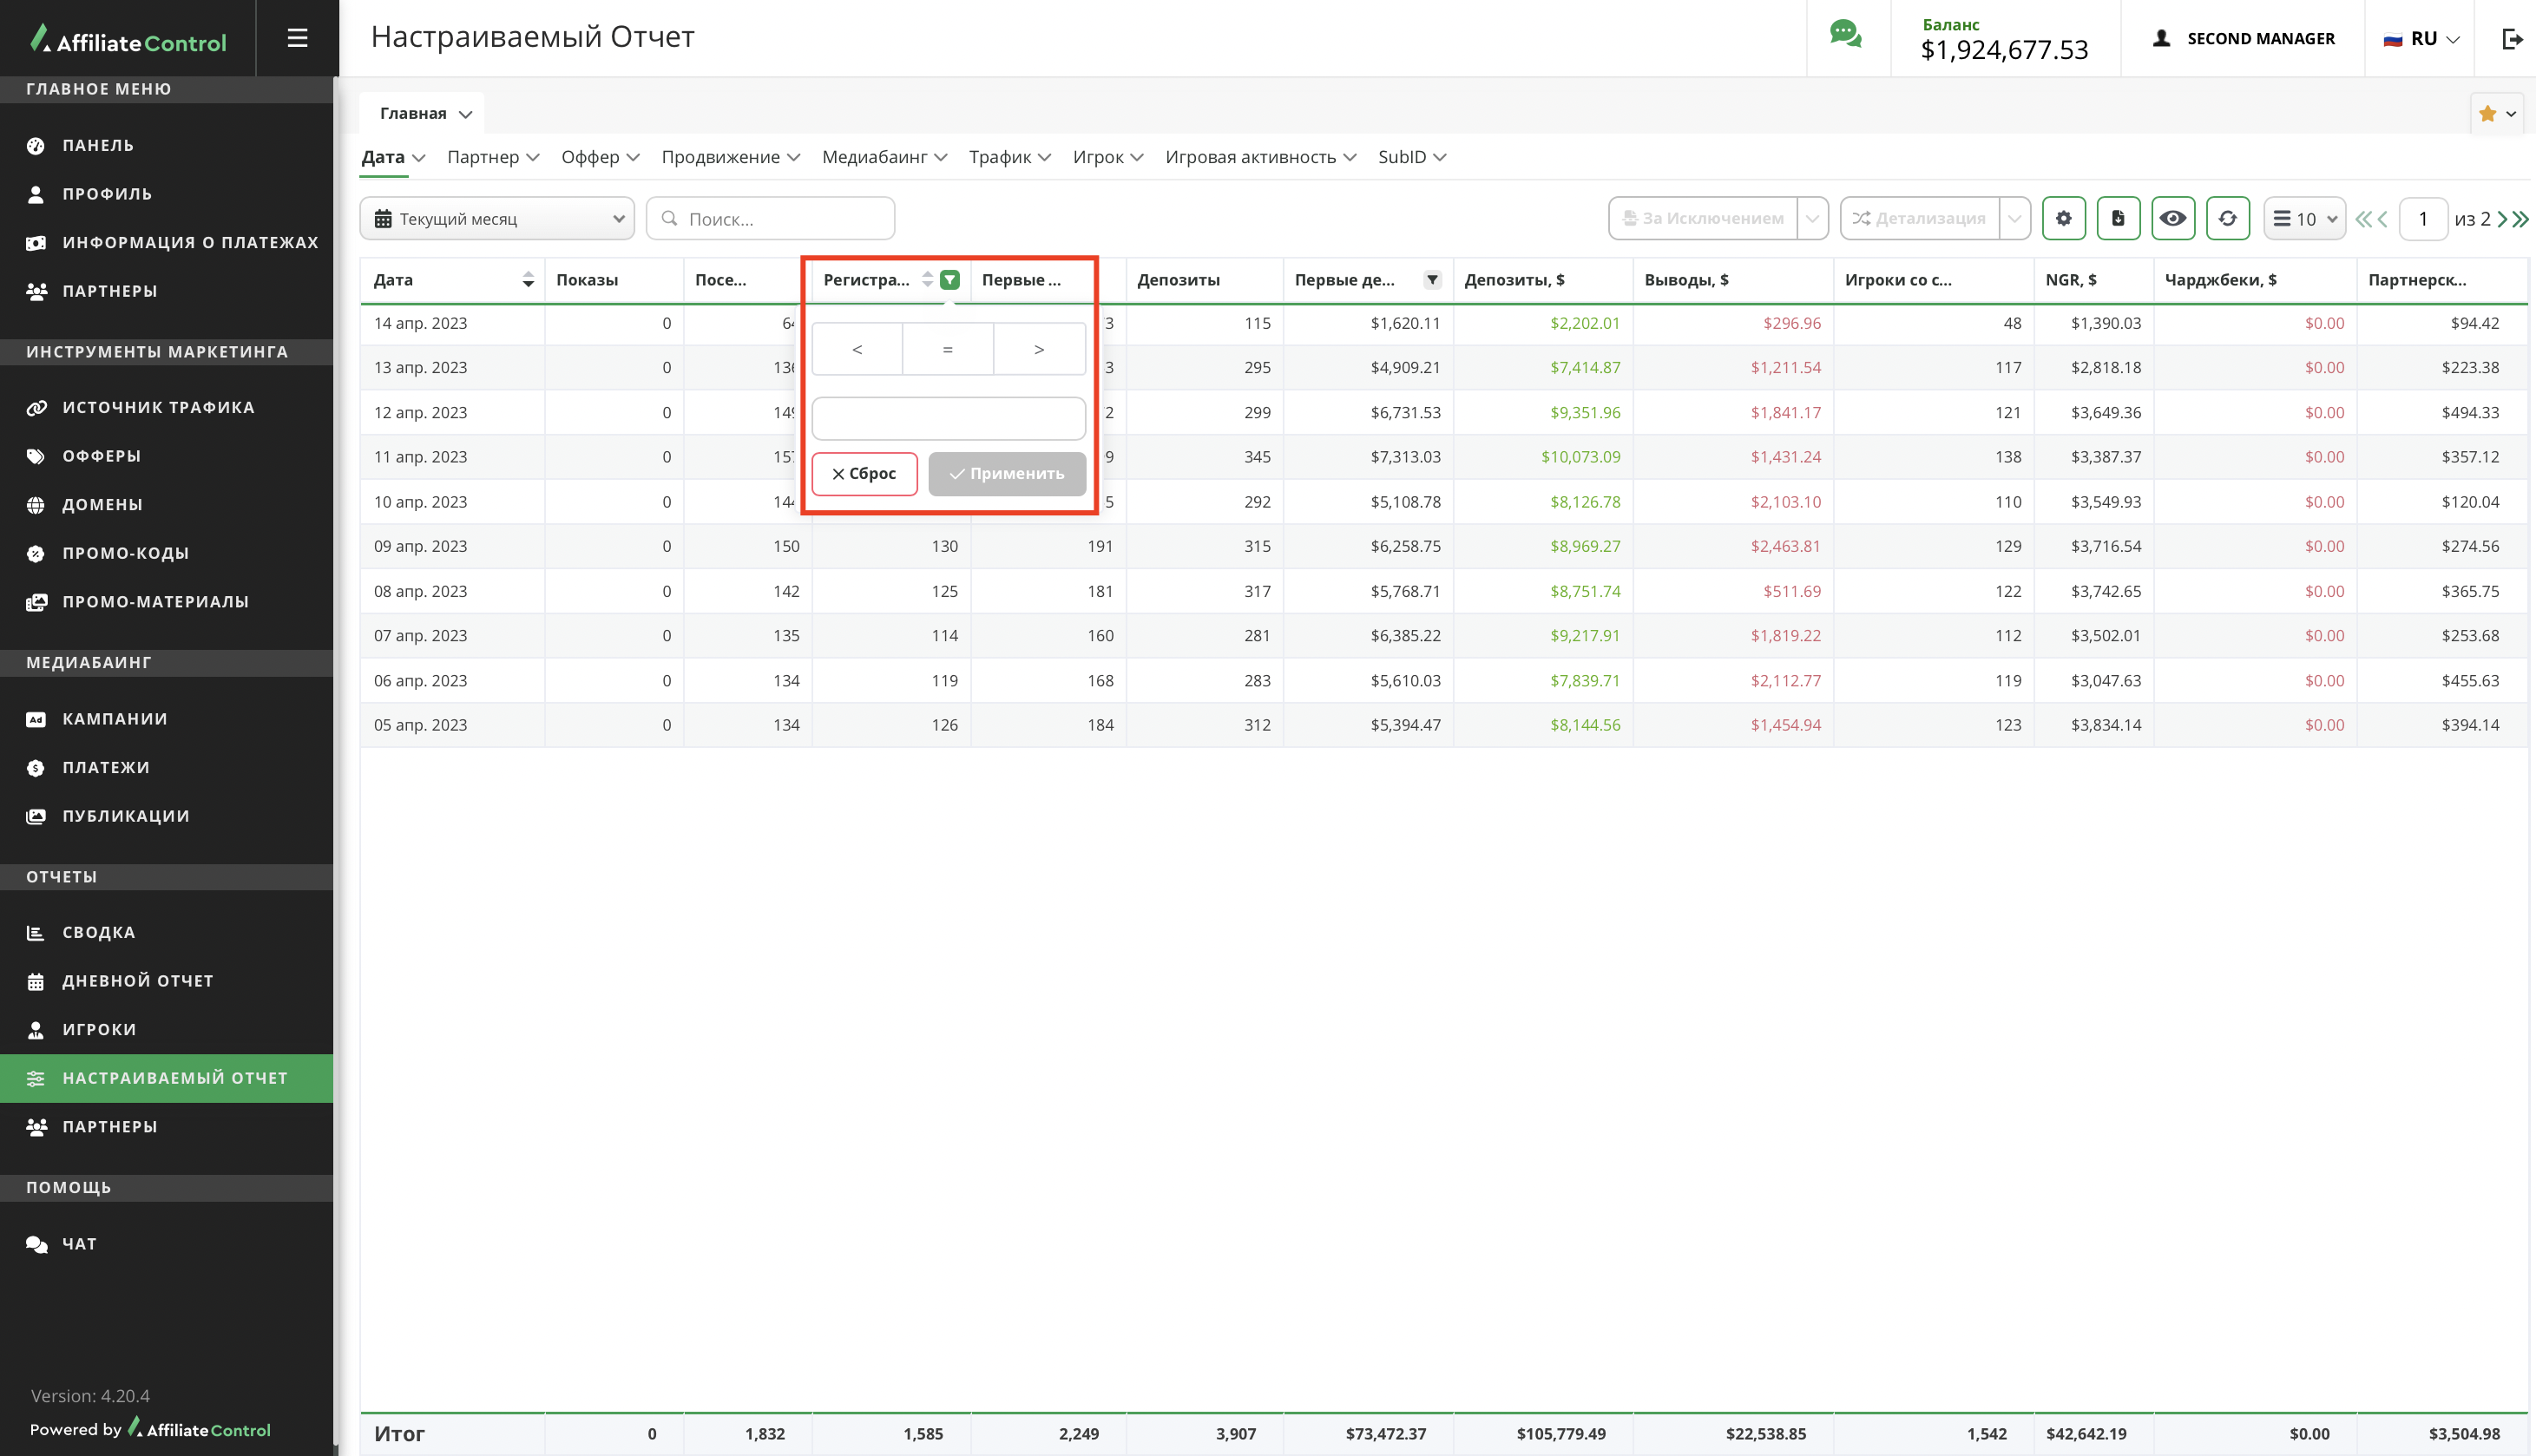Expand the rows-per-page 10 dropdown
The image size is (2536, 1456).
click(x=2304, y=219)
